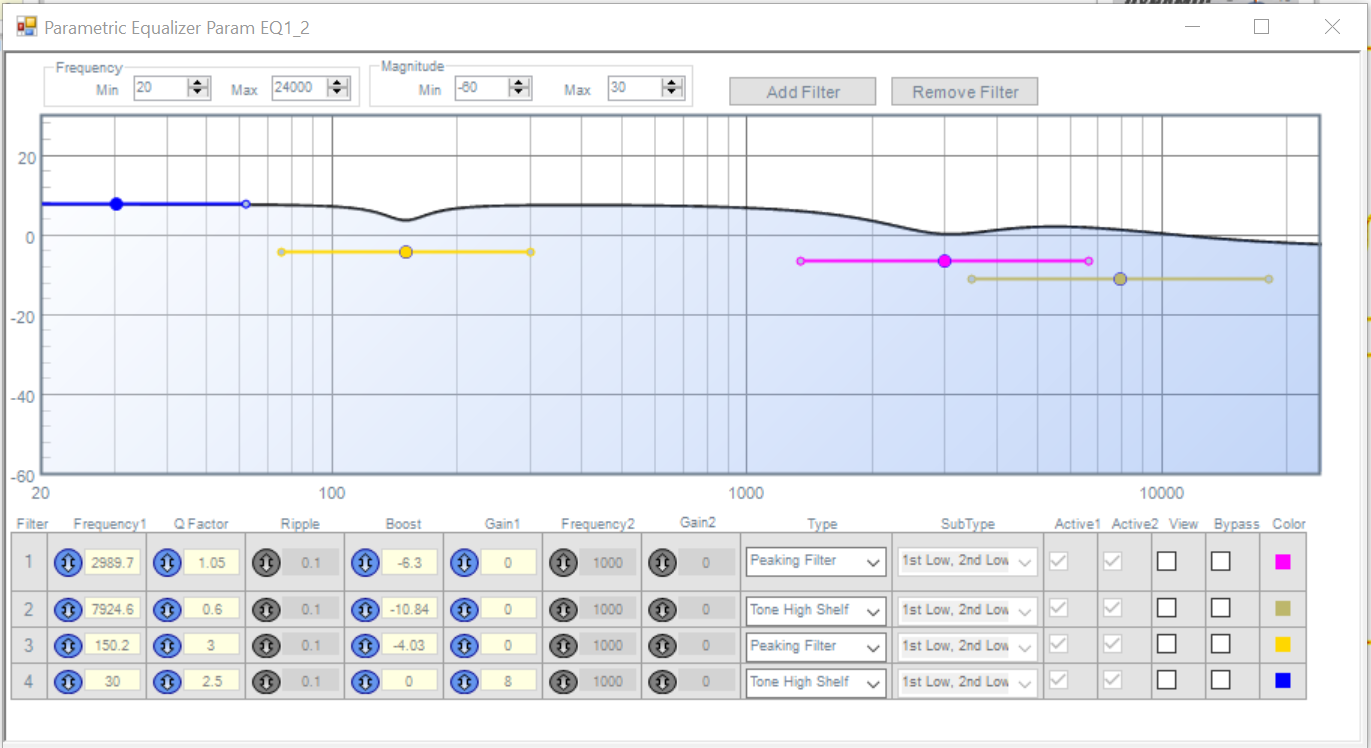The height and width of the screenshot is (748, 1371).
Task: Click Boost knob icon for filter 4
Action: click(365, 682)
